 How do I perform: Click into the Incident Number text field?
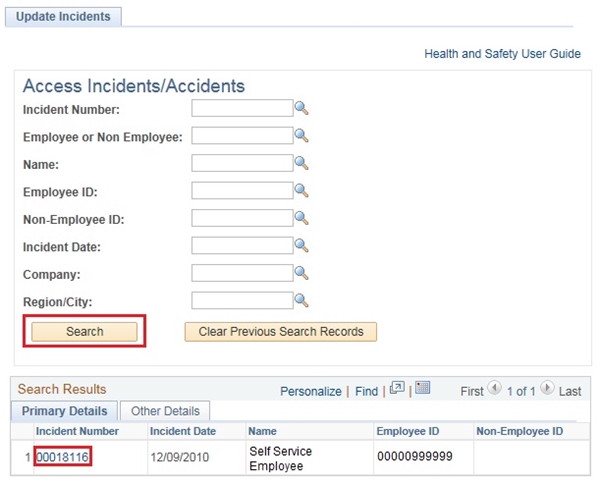point(241,108)
